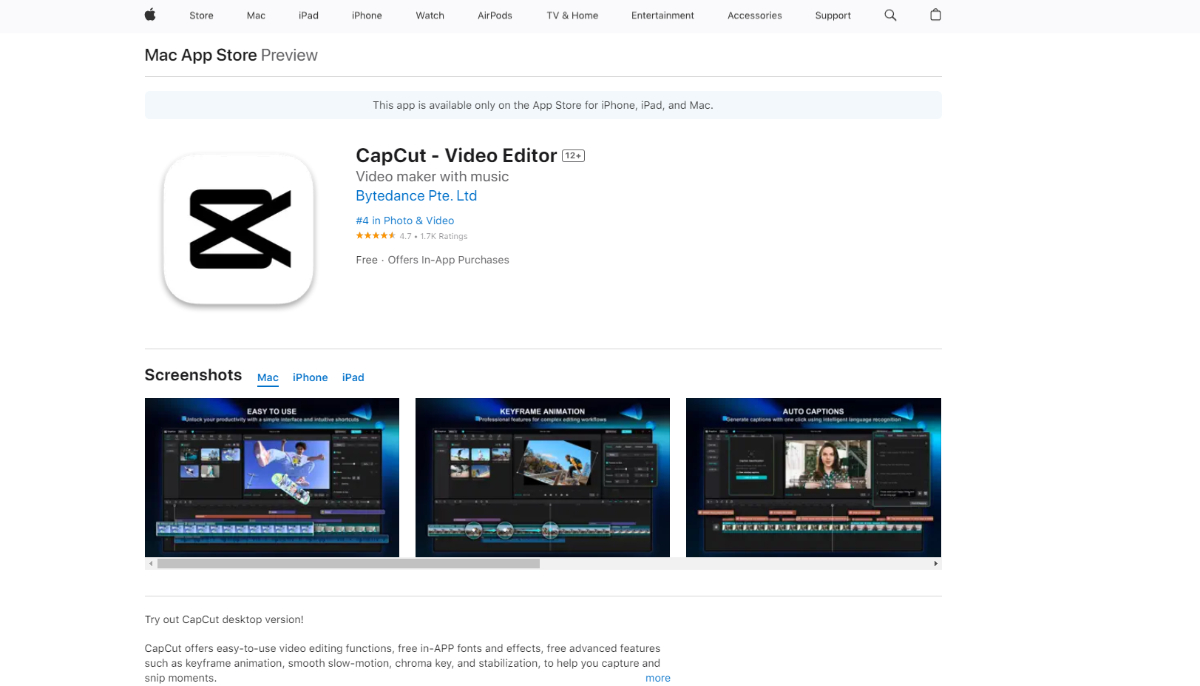This screenshot has height=686, width=1200.
Task: Open the Accessories menu
Action: (x=755, y=16)
